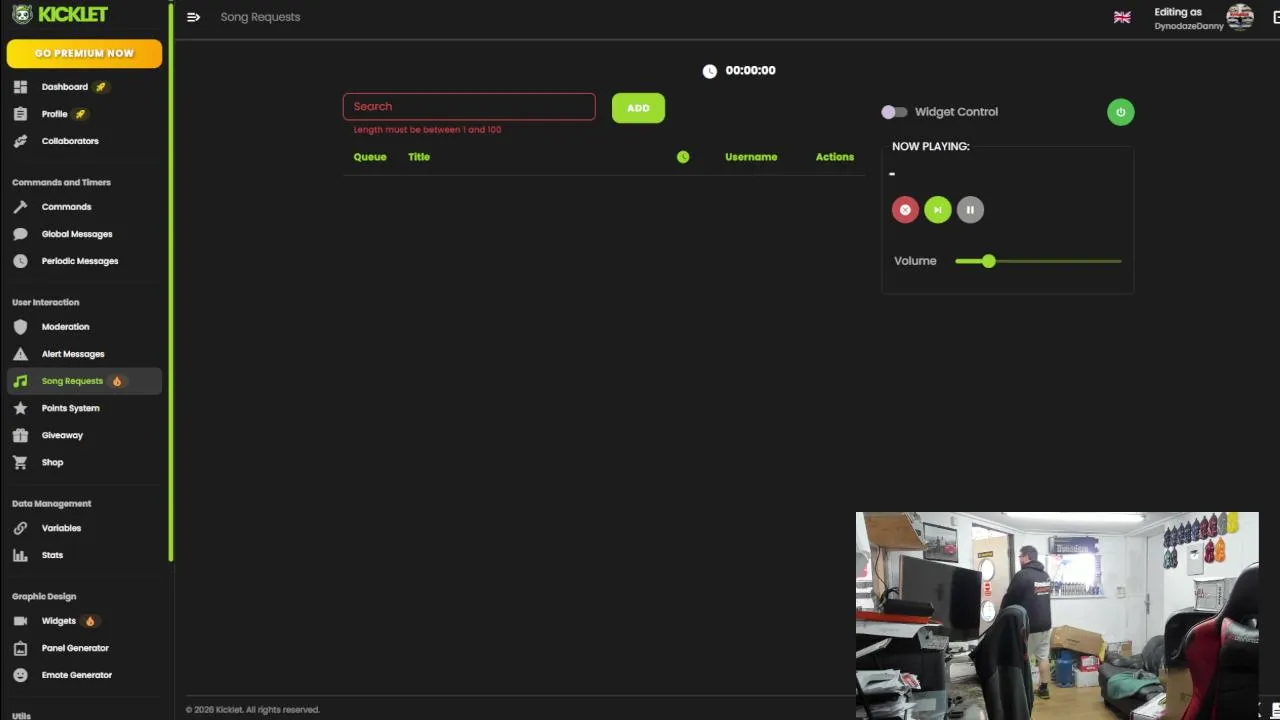Select Periodic Messages in the sidebar
This screenshot has width=1280, height=720.
(x=84, y=261)
